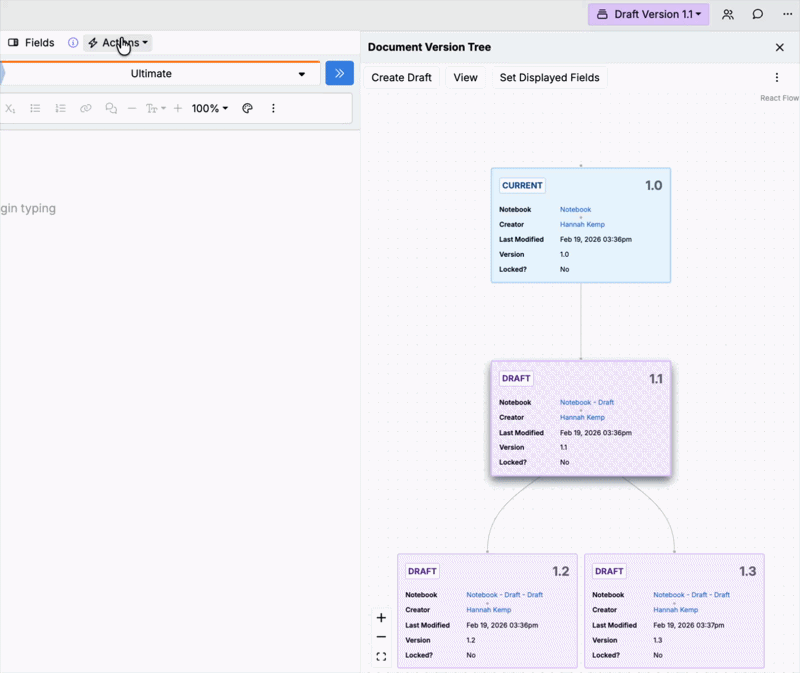The height and width of the screenshot is (673, 800).
Task: Open the View menu in version tree
Action: pyautogui.click(x=465, y=78)
